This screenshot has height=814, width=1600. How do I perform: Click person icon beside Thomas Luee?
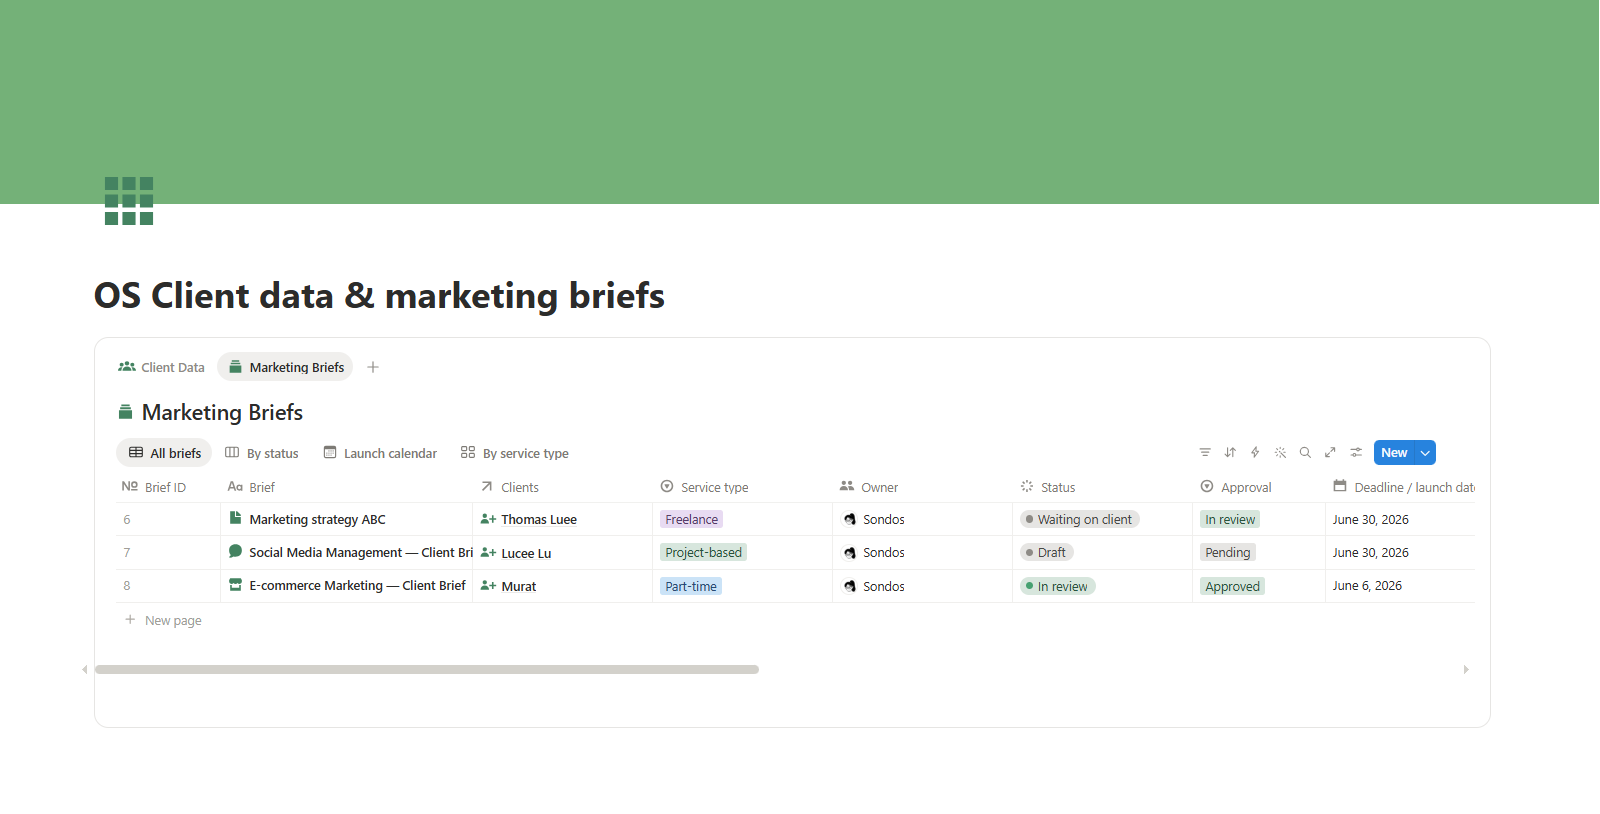pos(488,519)
